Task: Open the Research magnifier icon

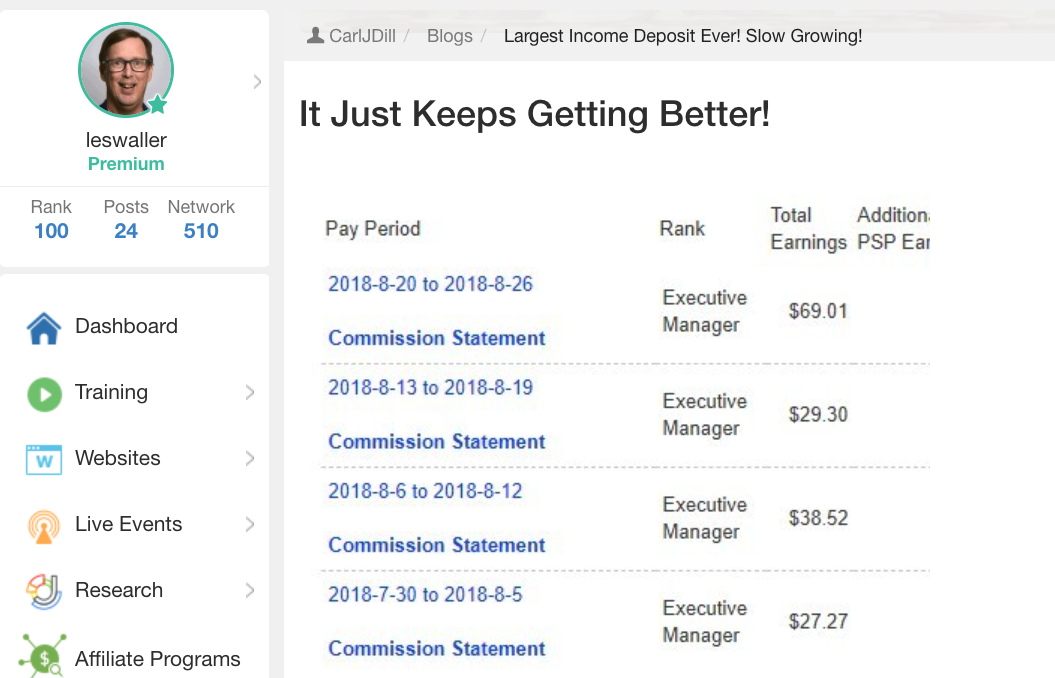Action: coord(44,592)
